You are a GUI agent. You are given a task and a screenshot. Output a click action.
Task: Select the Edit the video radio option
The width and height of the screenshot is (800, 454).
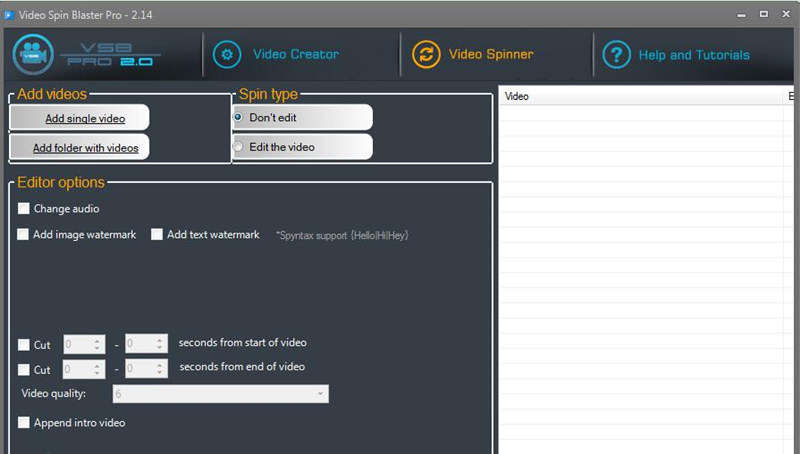238,147
